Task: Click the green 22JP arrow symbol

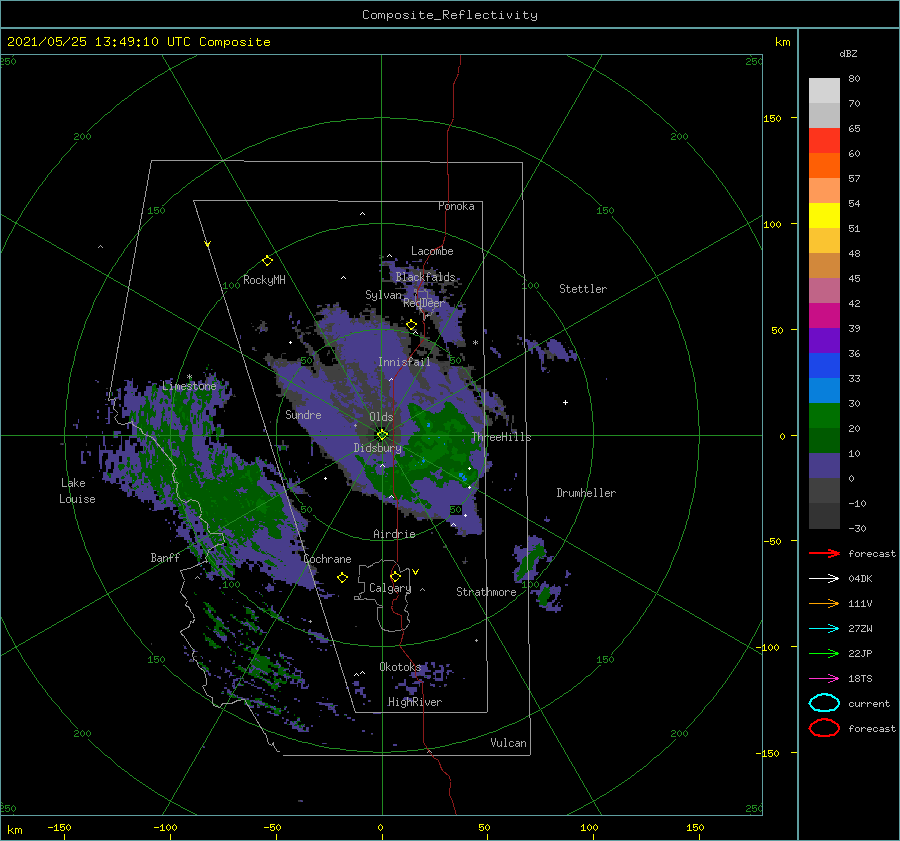Action: click(824, 653)
